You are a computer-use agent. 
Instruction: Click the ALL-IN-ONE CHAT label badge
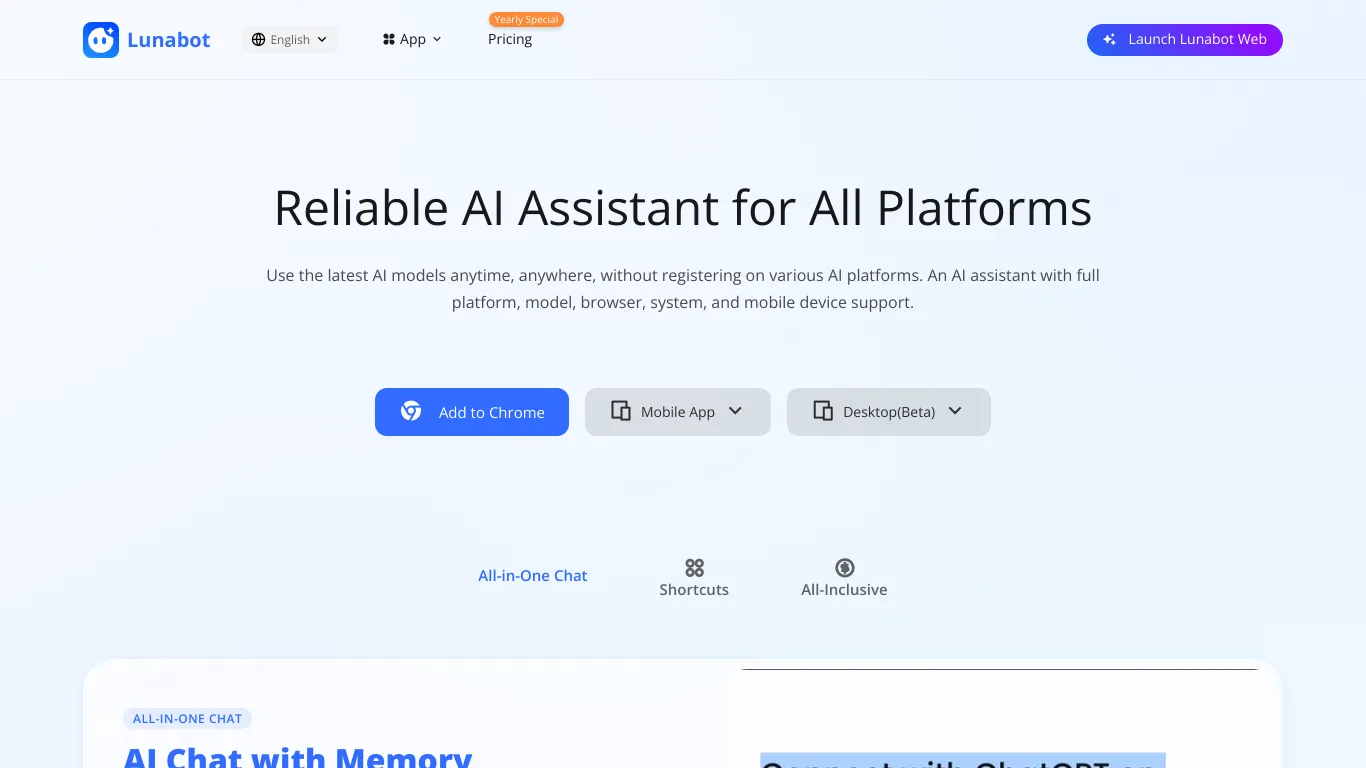click(x=188, y=719)
